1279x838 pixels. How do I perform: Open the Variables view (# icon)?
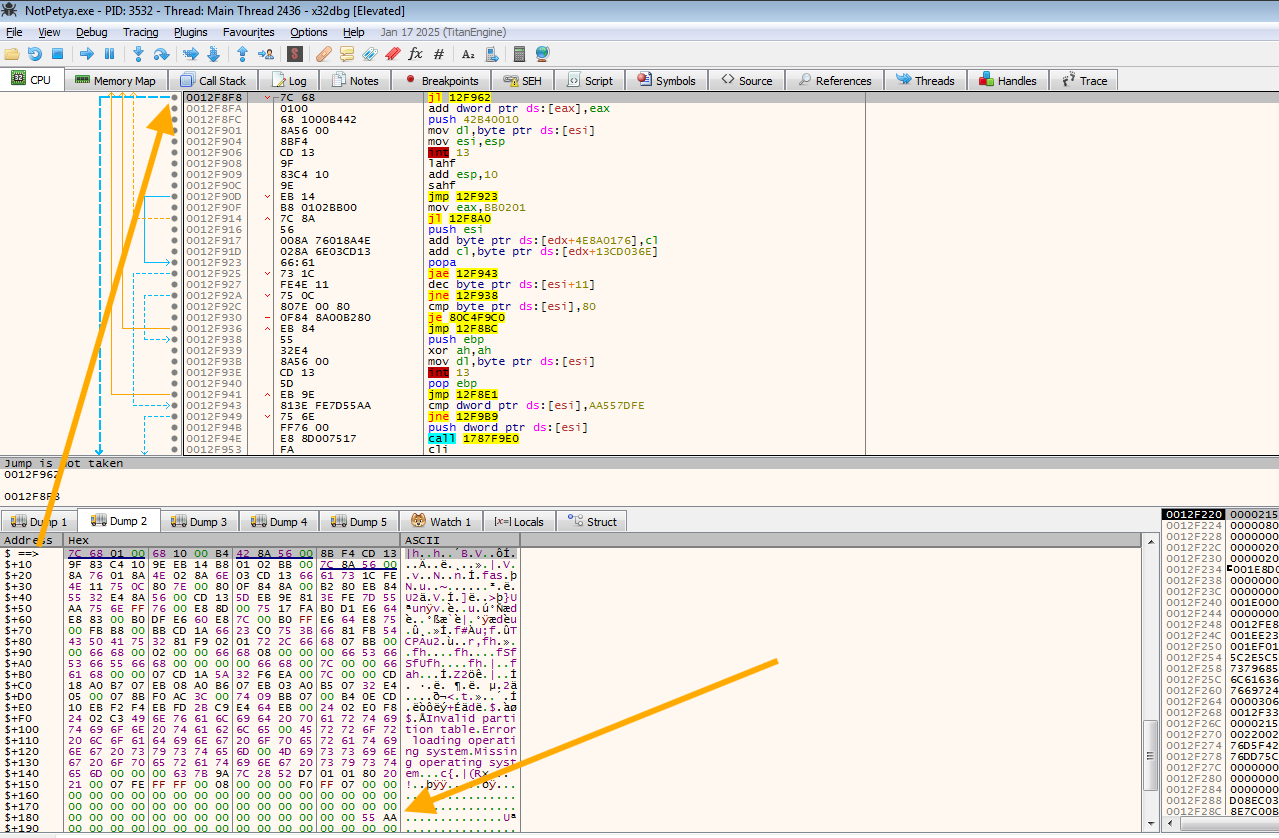tap(439, 53)
